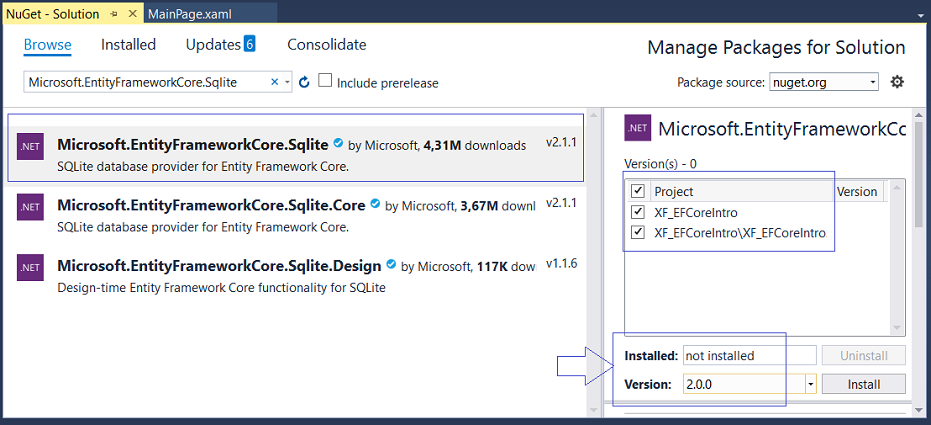Switch to the Updates tab
The image size is (931, 425).
pos(213,45)
